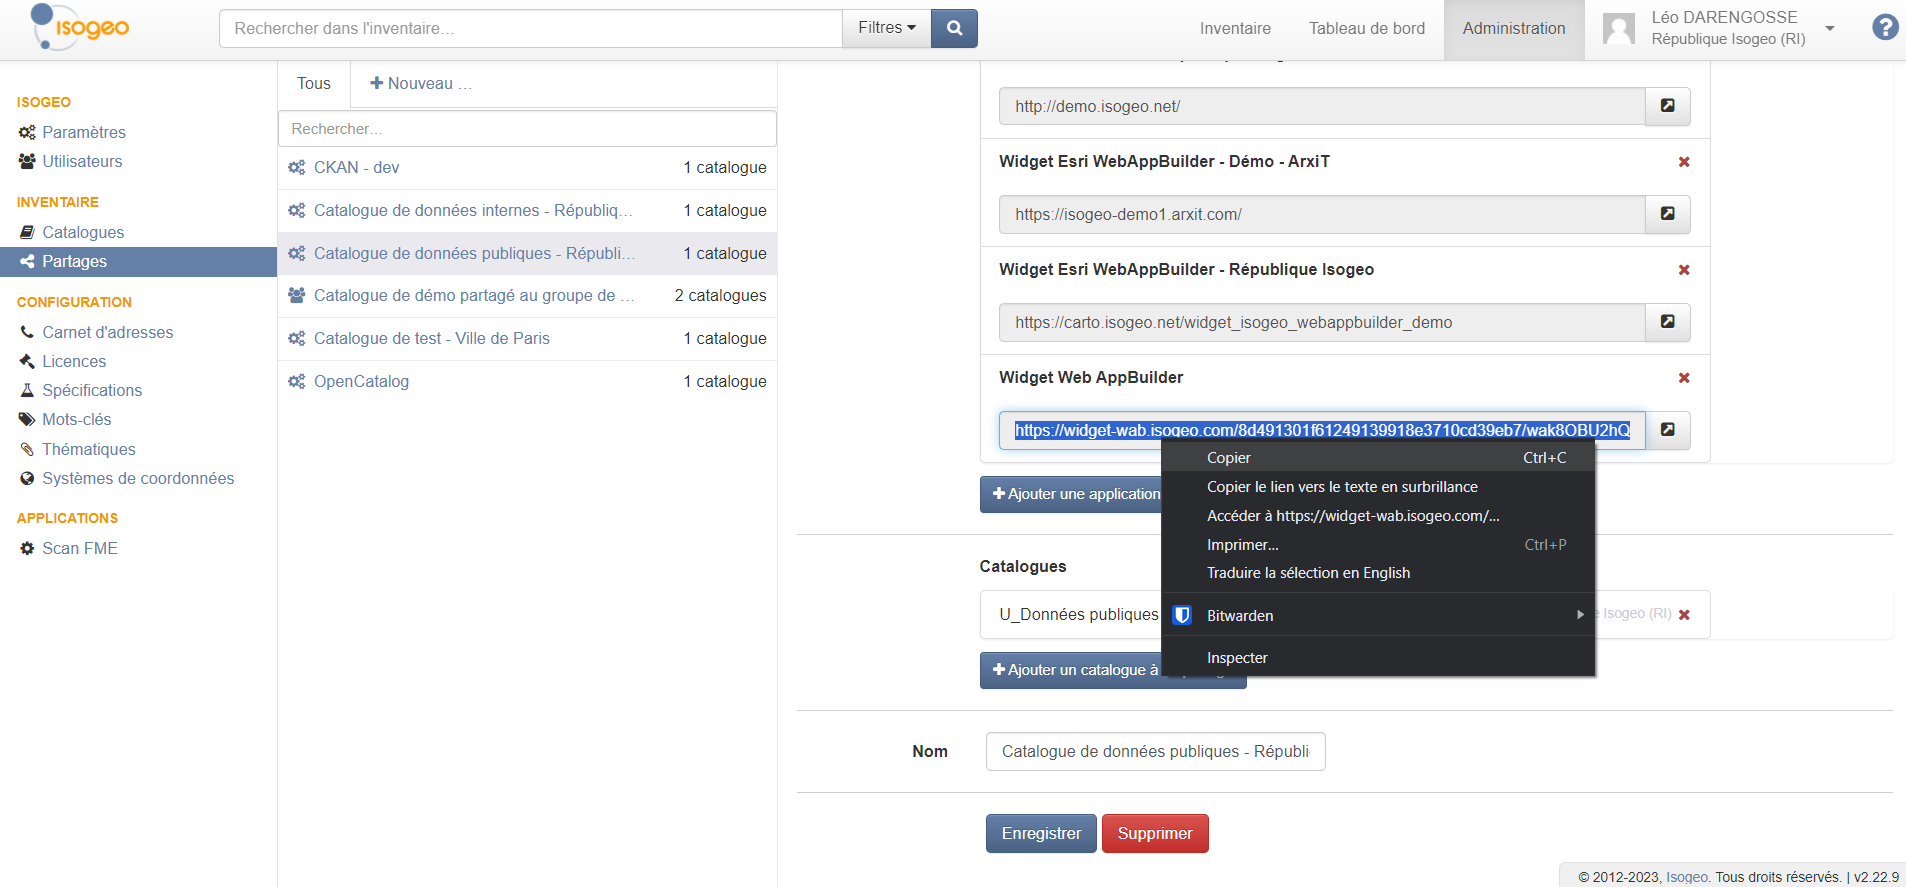This screenshot has width=1906, height=887.
Task: Click the CKAN - dev gears icon
Action: [297, 167]
